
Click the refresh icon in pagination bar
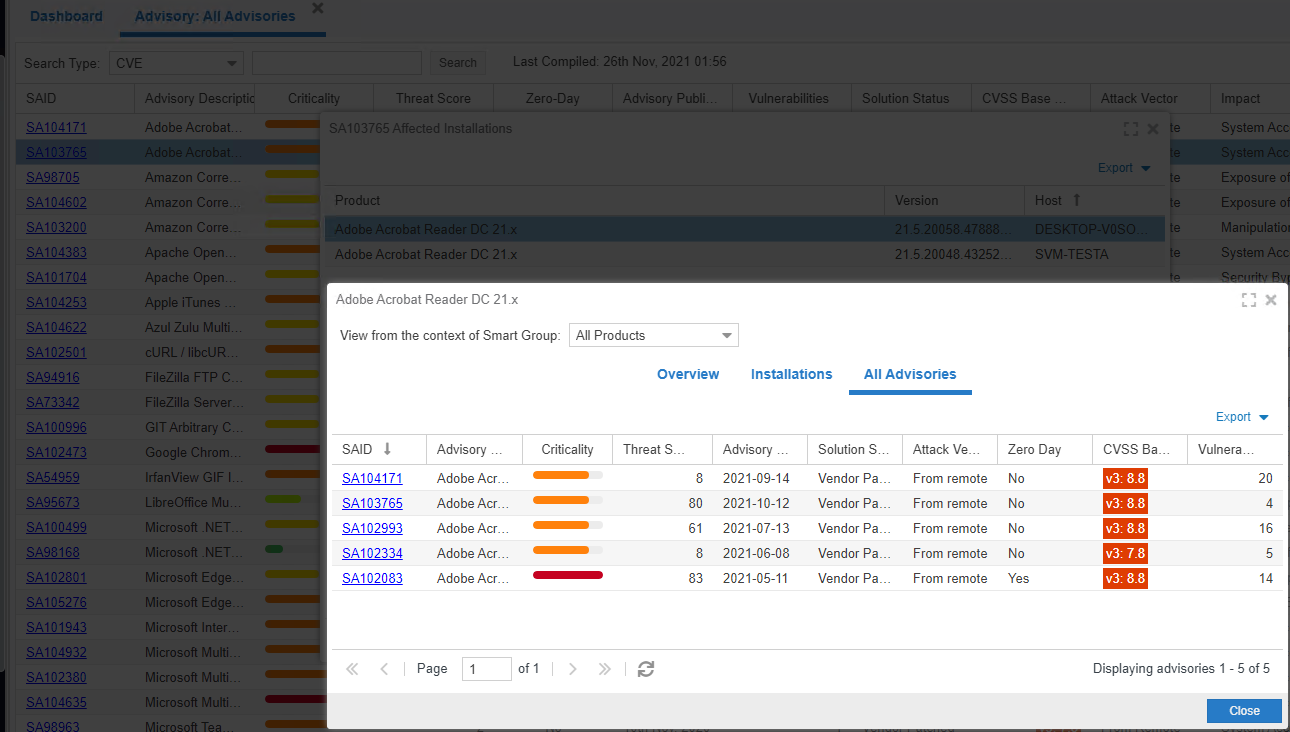(x=646, y=669)
